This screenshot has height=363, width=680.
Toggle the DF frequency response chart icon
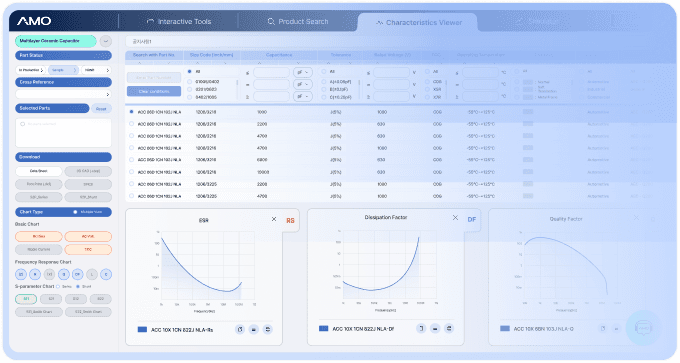(78, 274)
